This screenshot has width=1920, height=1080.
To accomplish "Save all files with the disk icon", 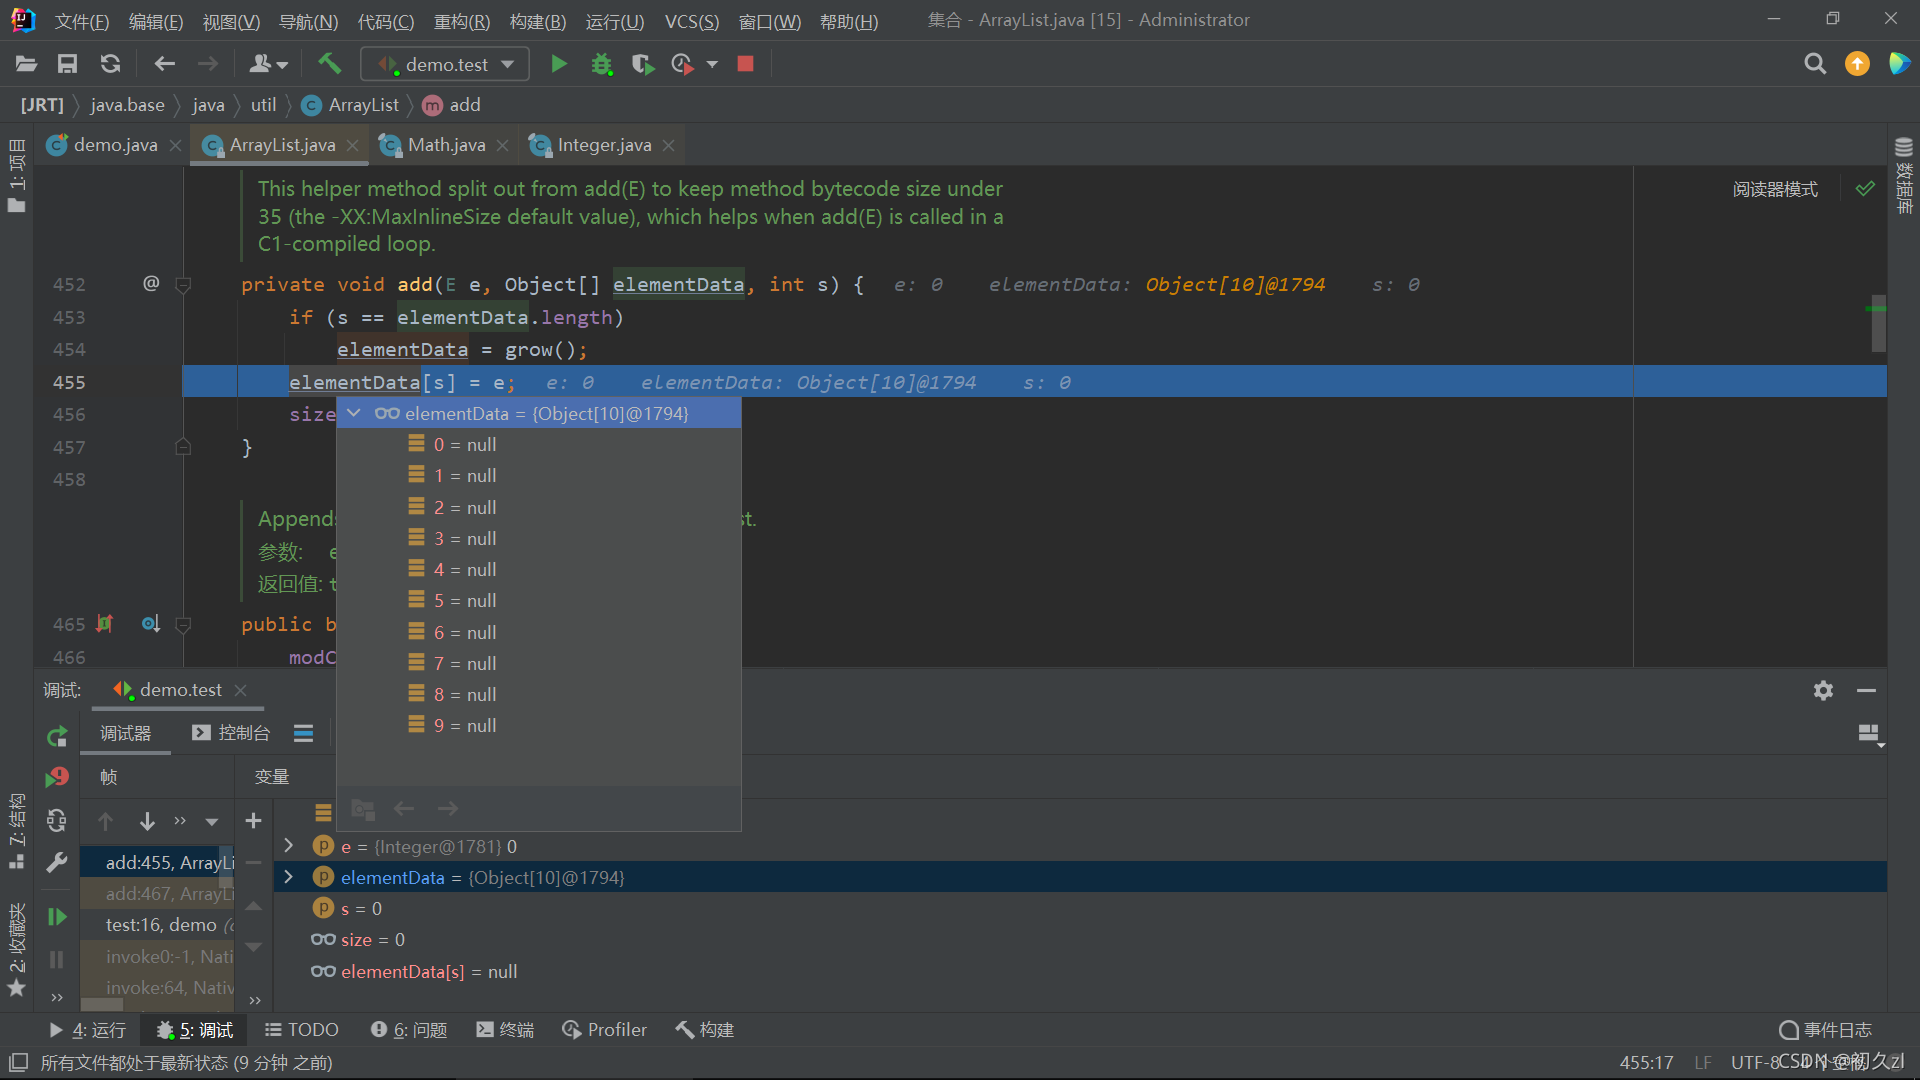I will 67,64.
